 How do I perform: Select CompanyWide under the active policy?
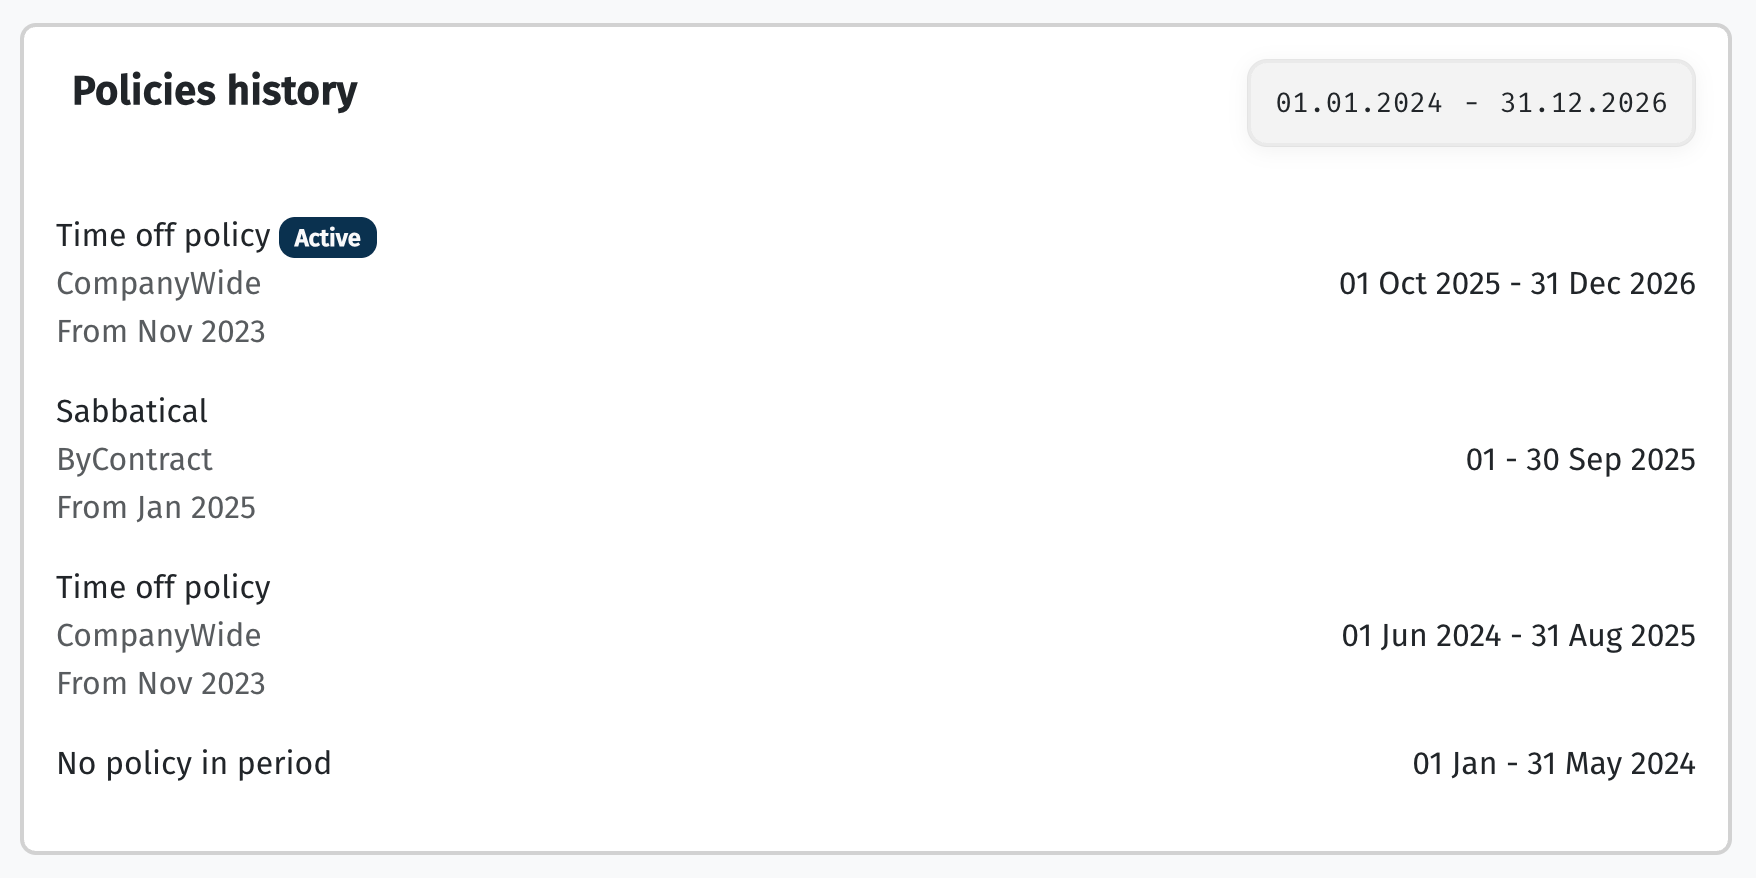tap(158, 283)
